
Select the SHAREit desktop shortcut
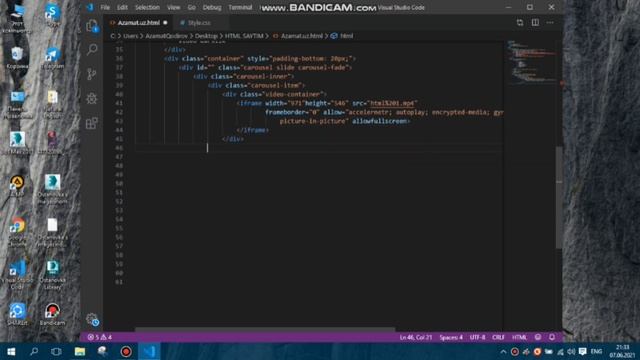(17, 314)
